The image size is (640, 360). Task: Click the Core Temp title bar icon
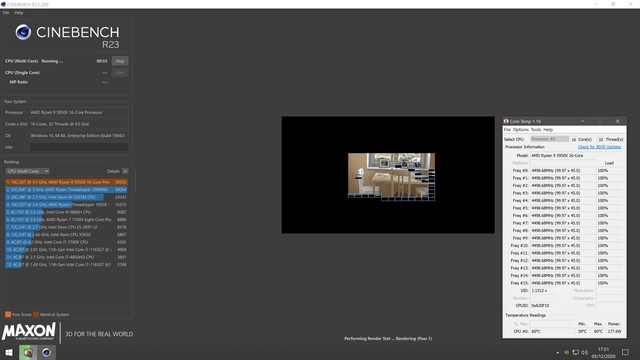[x=506, y=121]
